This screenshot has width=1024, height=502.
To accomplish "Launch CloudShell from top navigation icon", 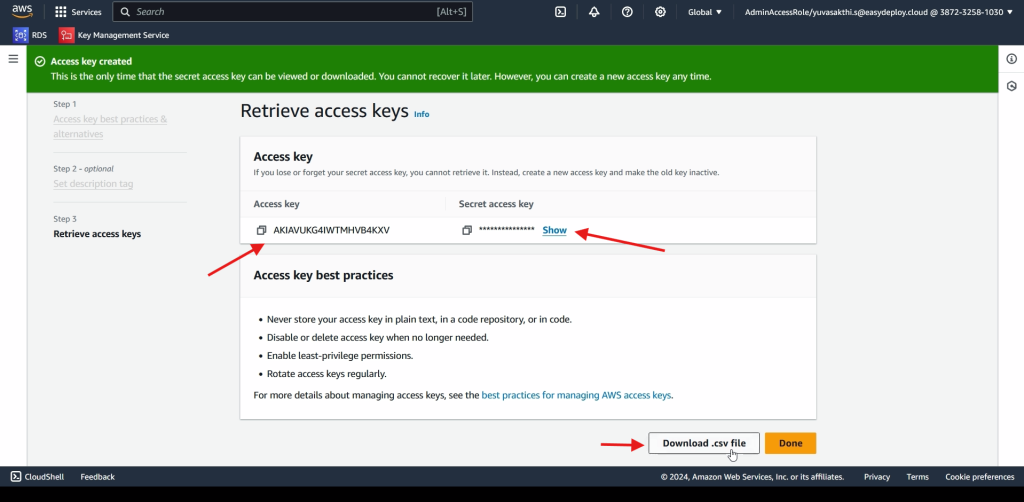I will [561, 12].
